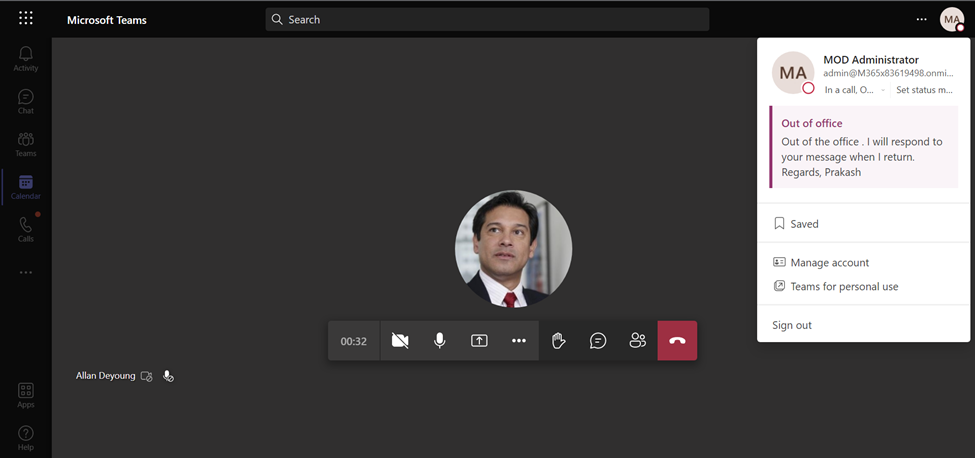Image resolution: width=975 pixels, height=458 pixels.
Task: Open more actions in call toolbar
Action: (519, 341)
